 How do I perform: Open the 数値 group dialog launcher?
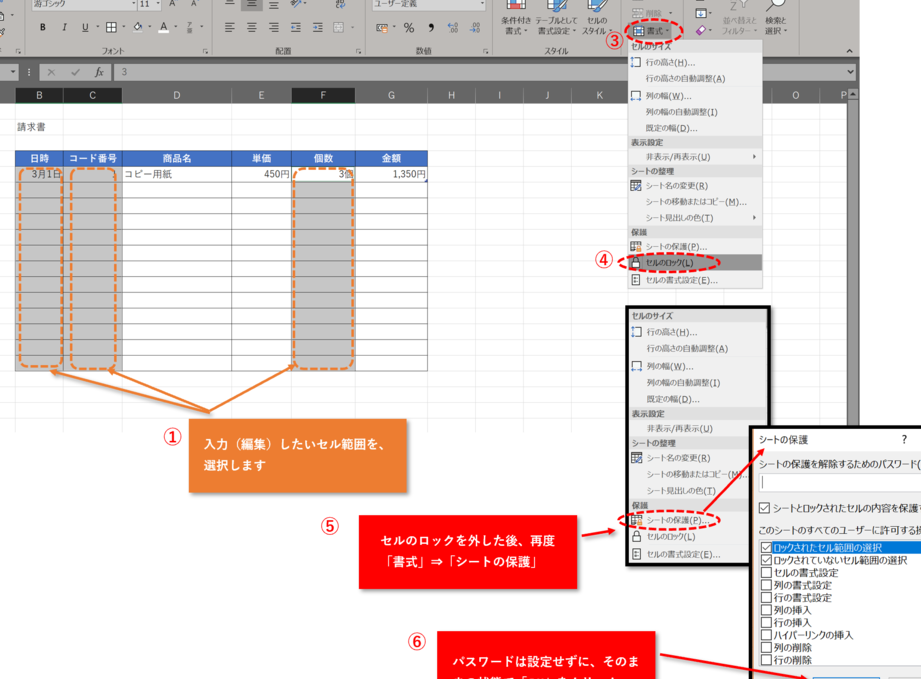[486, 52]
